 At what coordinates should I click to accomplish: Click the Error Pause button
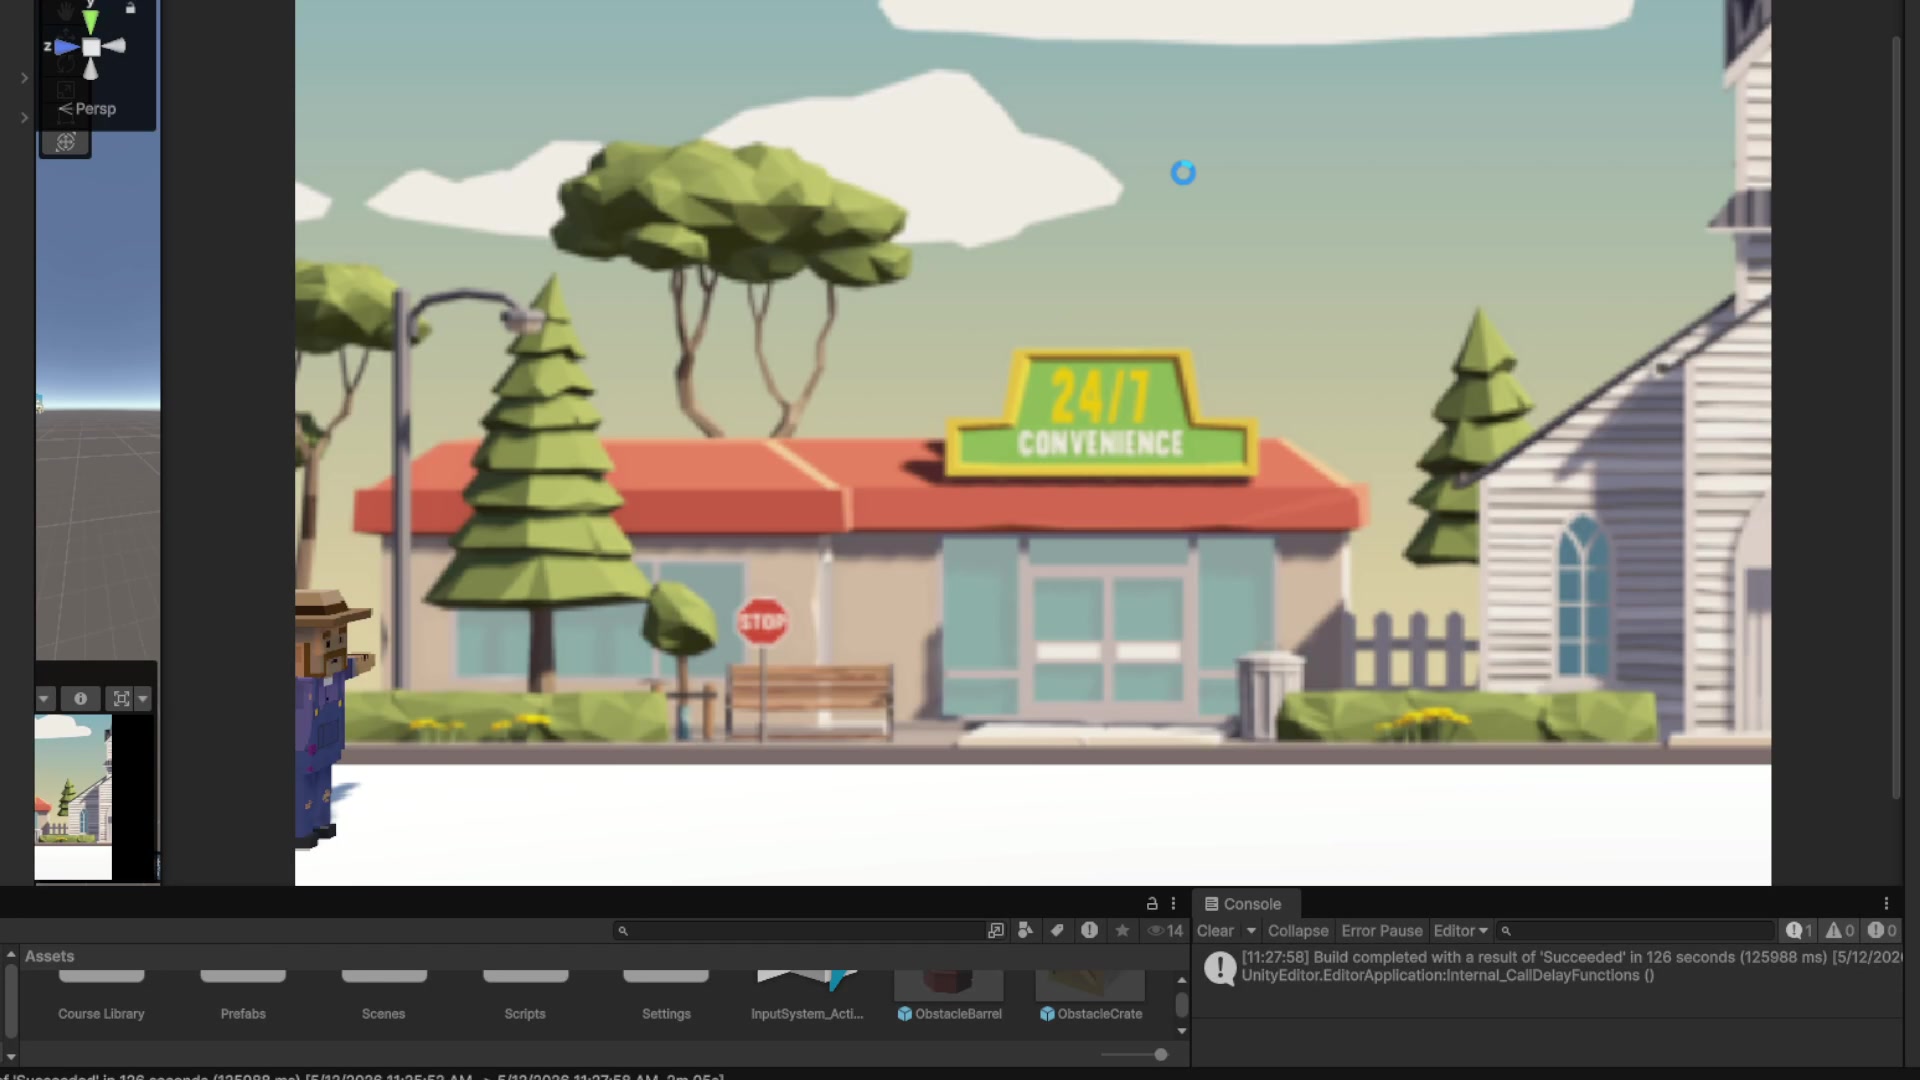coord(1381,930)
